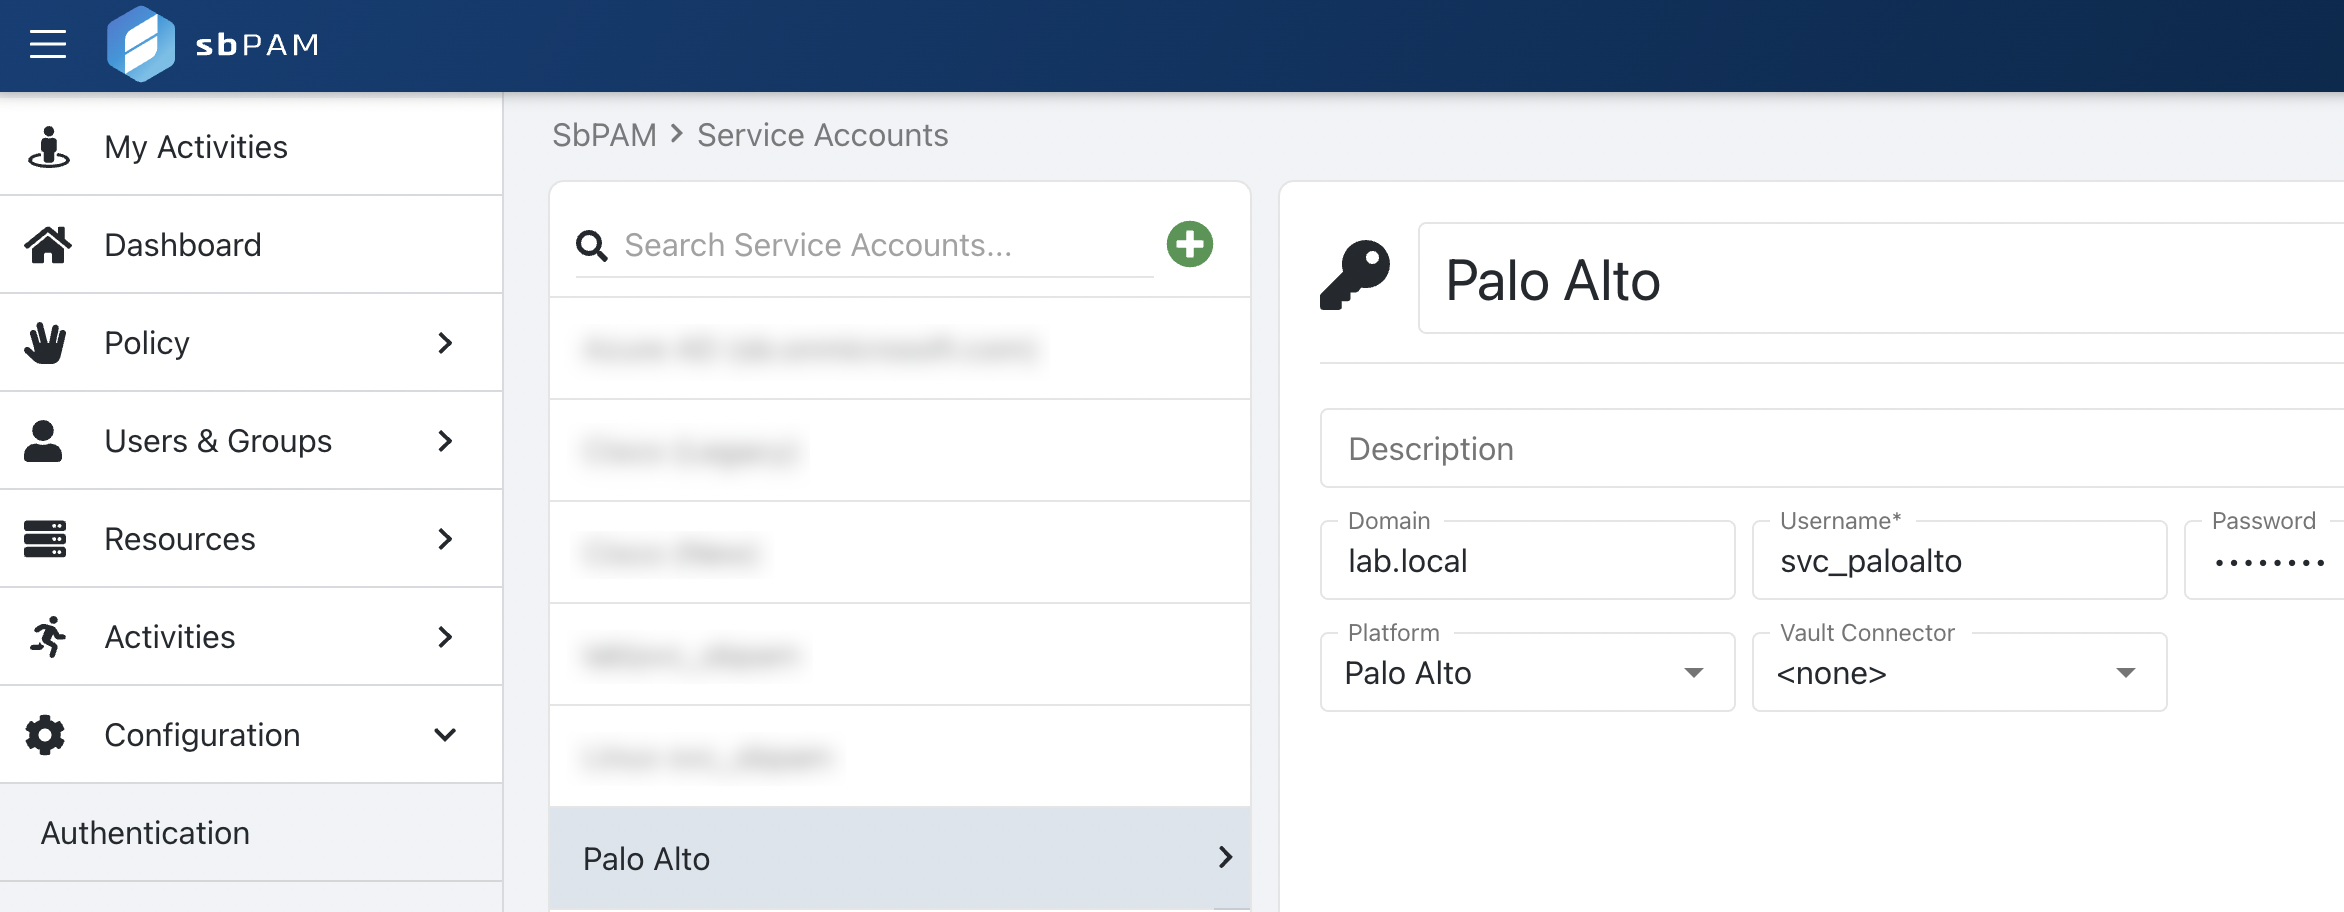2344x912 pixels.
Task: Click the Configuration gear icon
Action: point(45,735)
